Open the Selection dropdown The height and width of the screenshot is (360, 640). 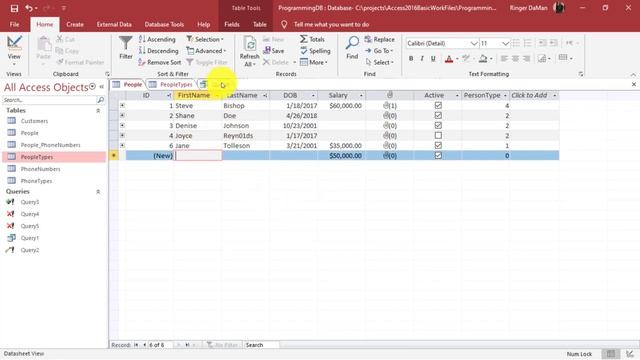(x=205, y=39)
